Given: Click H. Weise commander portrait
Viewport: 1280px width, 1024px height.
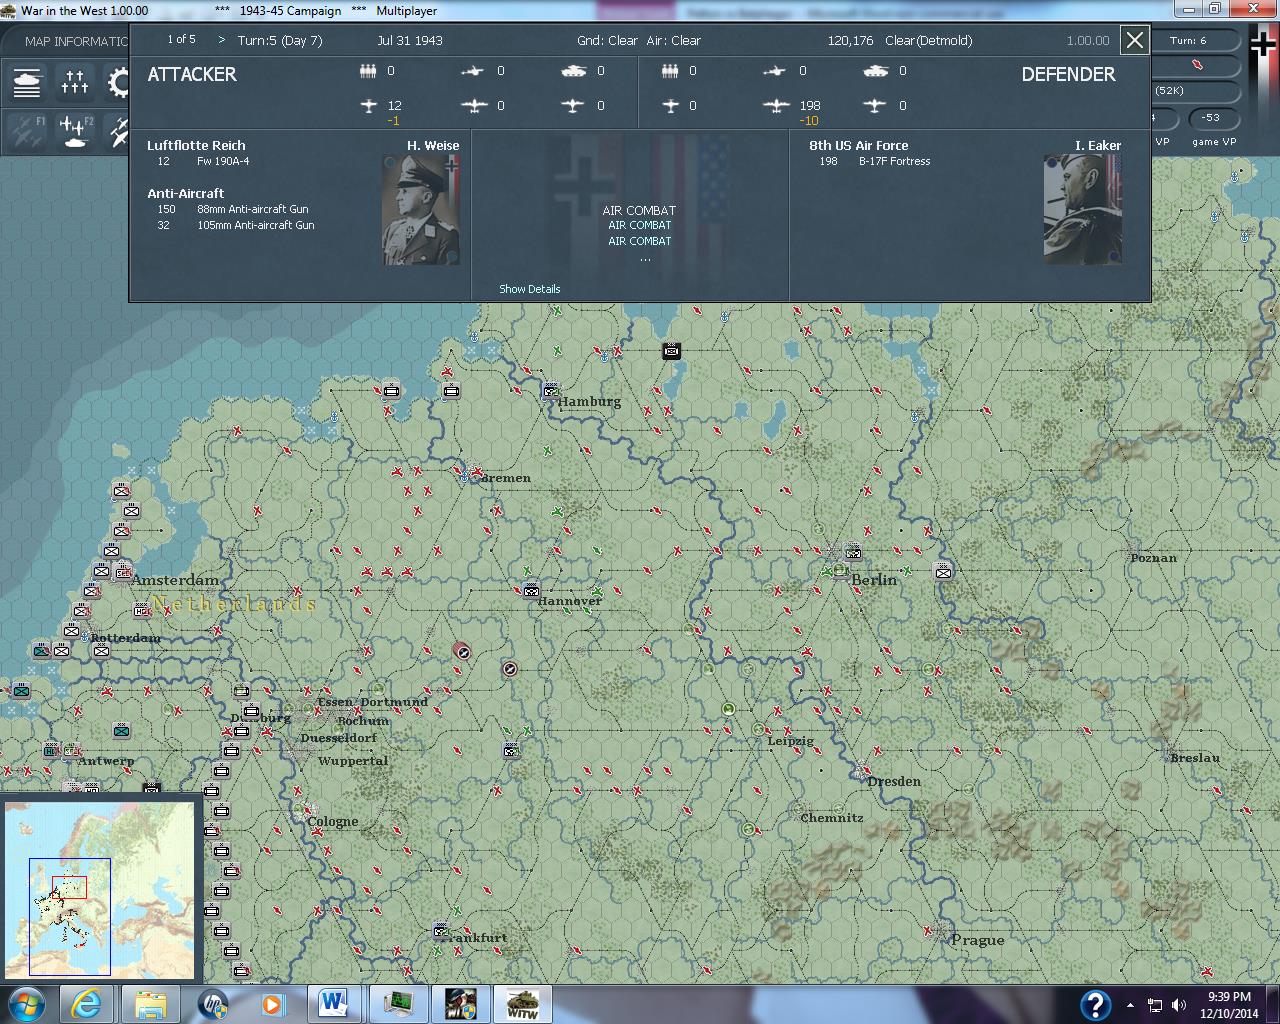Looking at the screenshot, I should (421, 209).
